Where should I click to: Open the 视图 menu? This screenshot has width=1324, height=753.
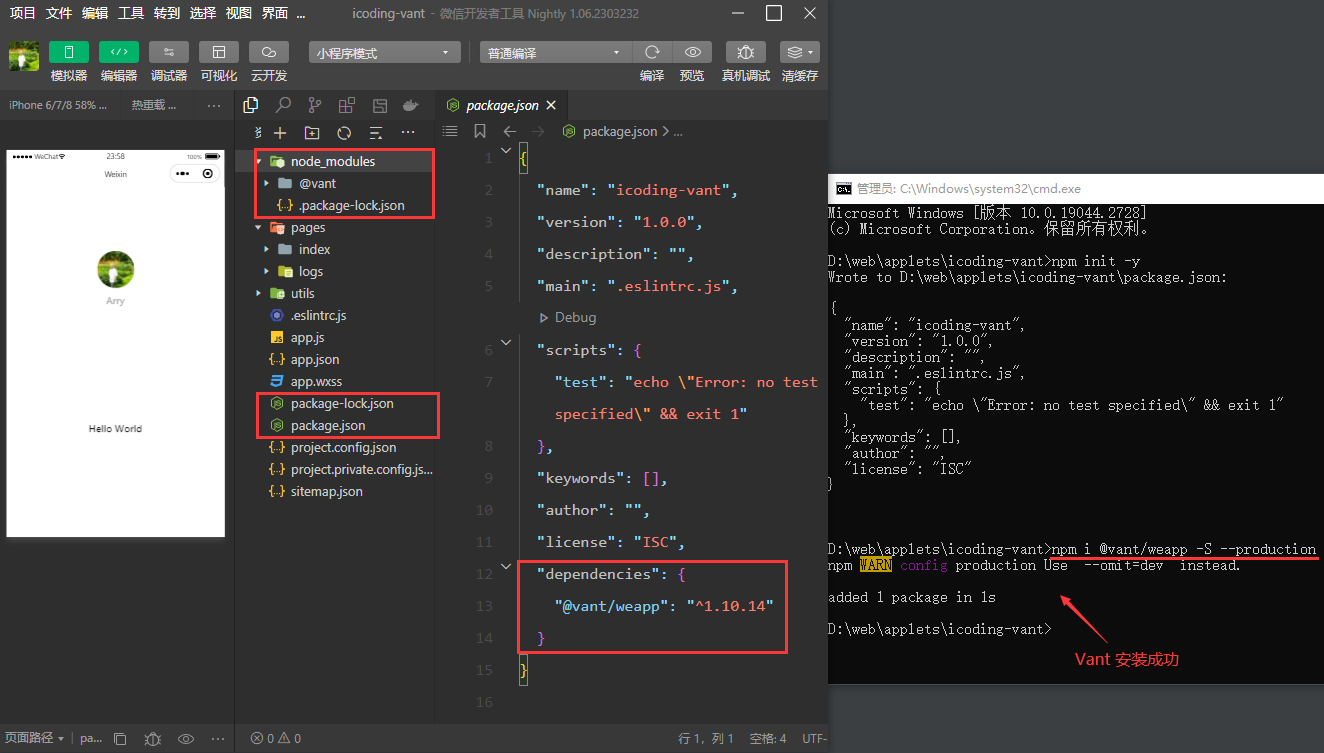(239, 13)
